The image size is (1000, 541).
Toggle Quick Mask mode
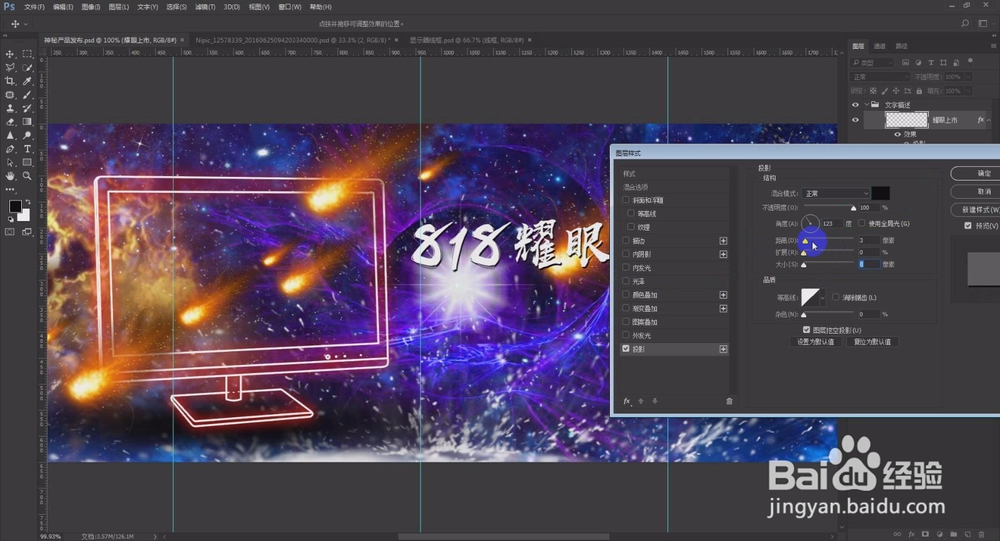10,232
